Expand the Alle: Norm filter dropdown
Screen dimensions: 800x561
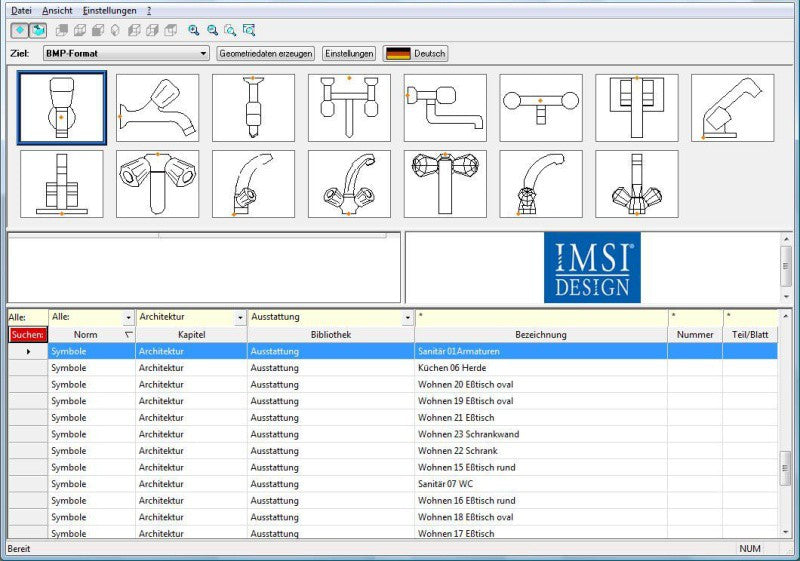click(x=128, y=318)
